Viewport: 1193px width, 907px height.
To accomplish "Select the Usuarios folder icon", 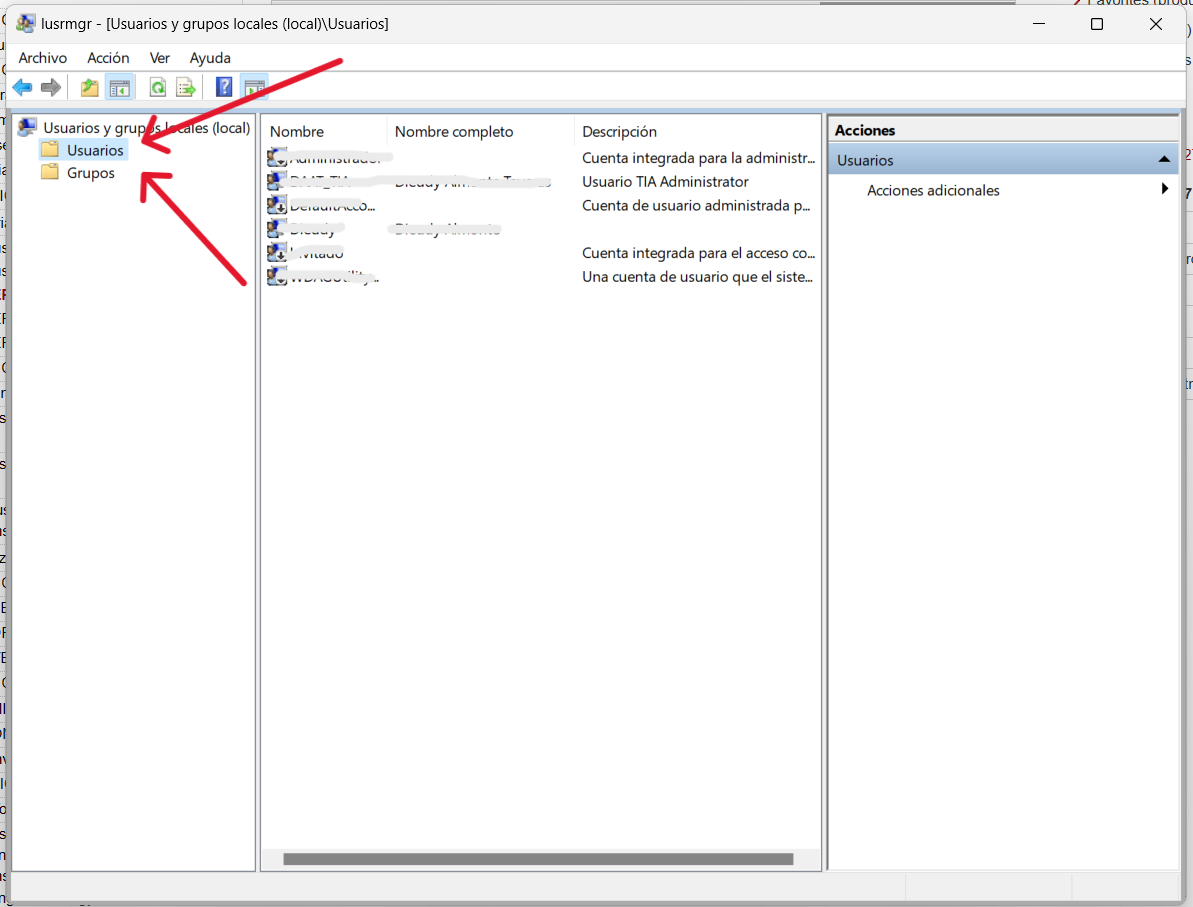I will (50, 149).
